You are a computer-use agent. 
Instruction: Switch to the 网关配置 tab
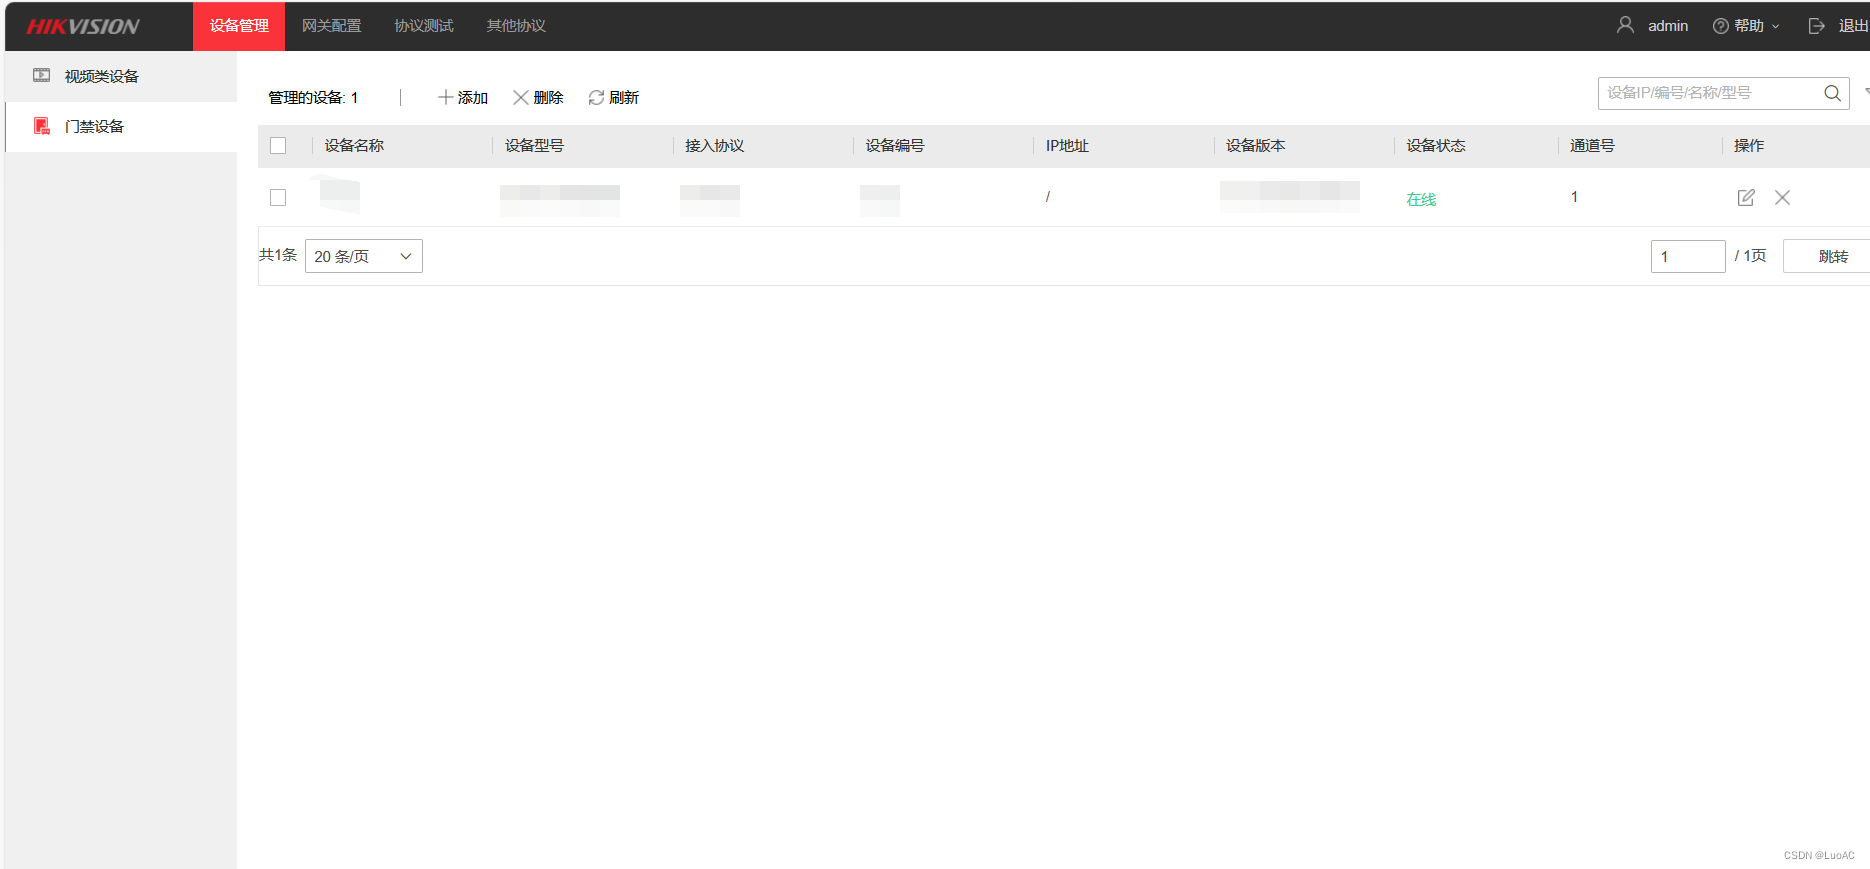(331, 26)
